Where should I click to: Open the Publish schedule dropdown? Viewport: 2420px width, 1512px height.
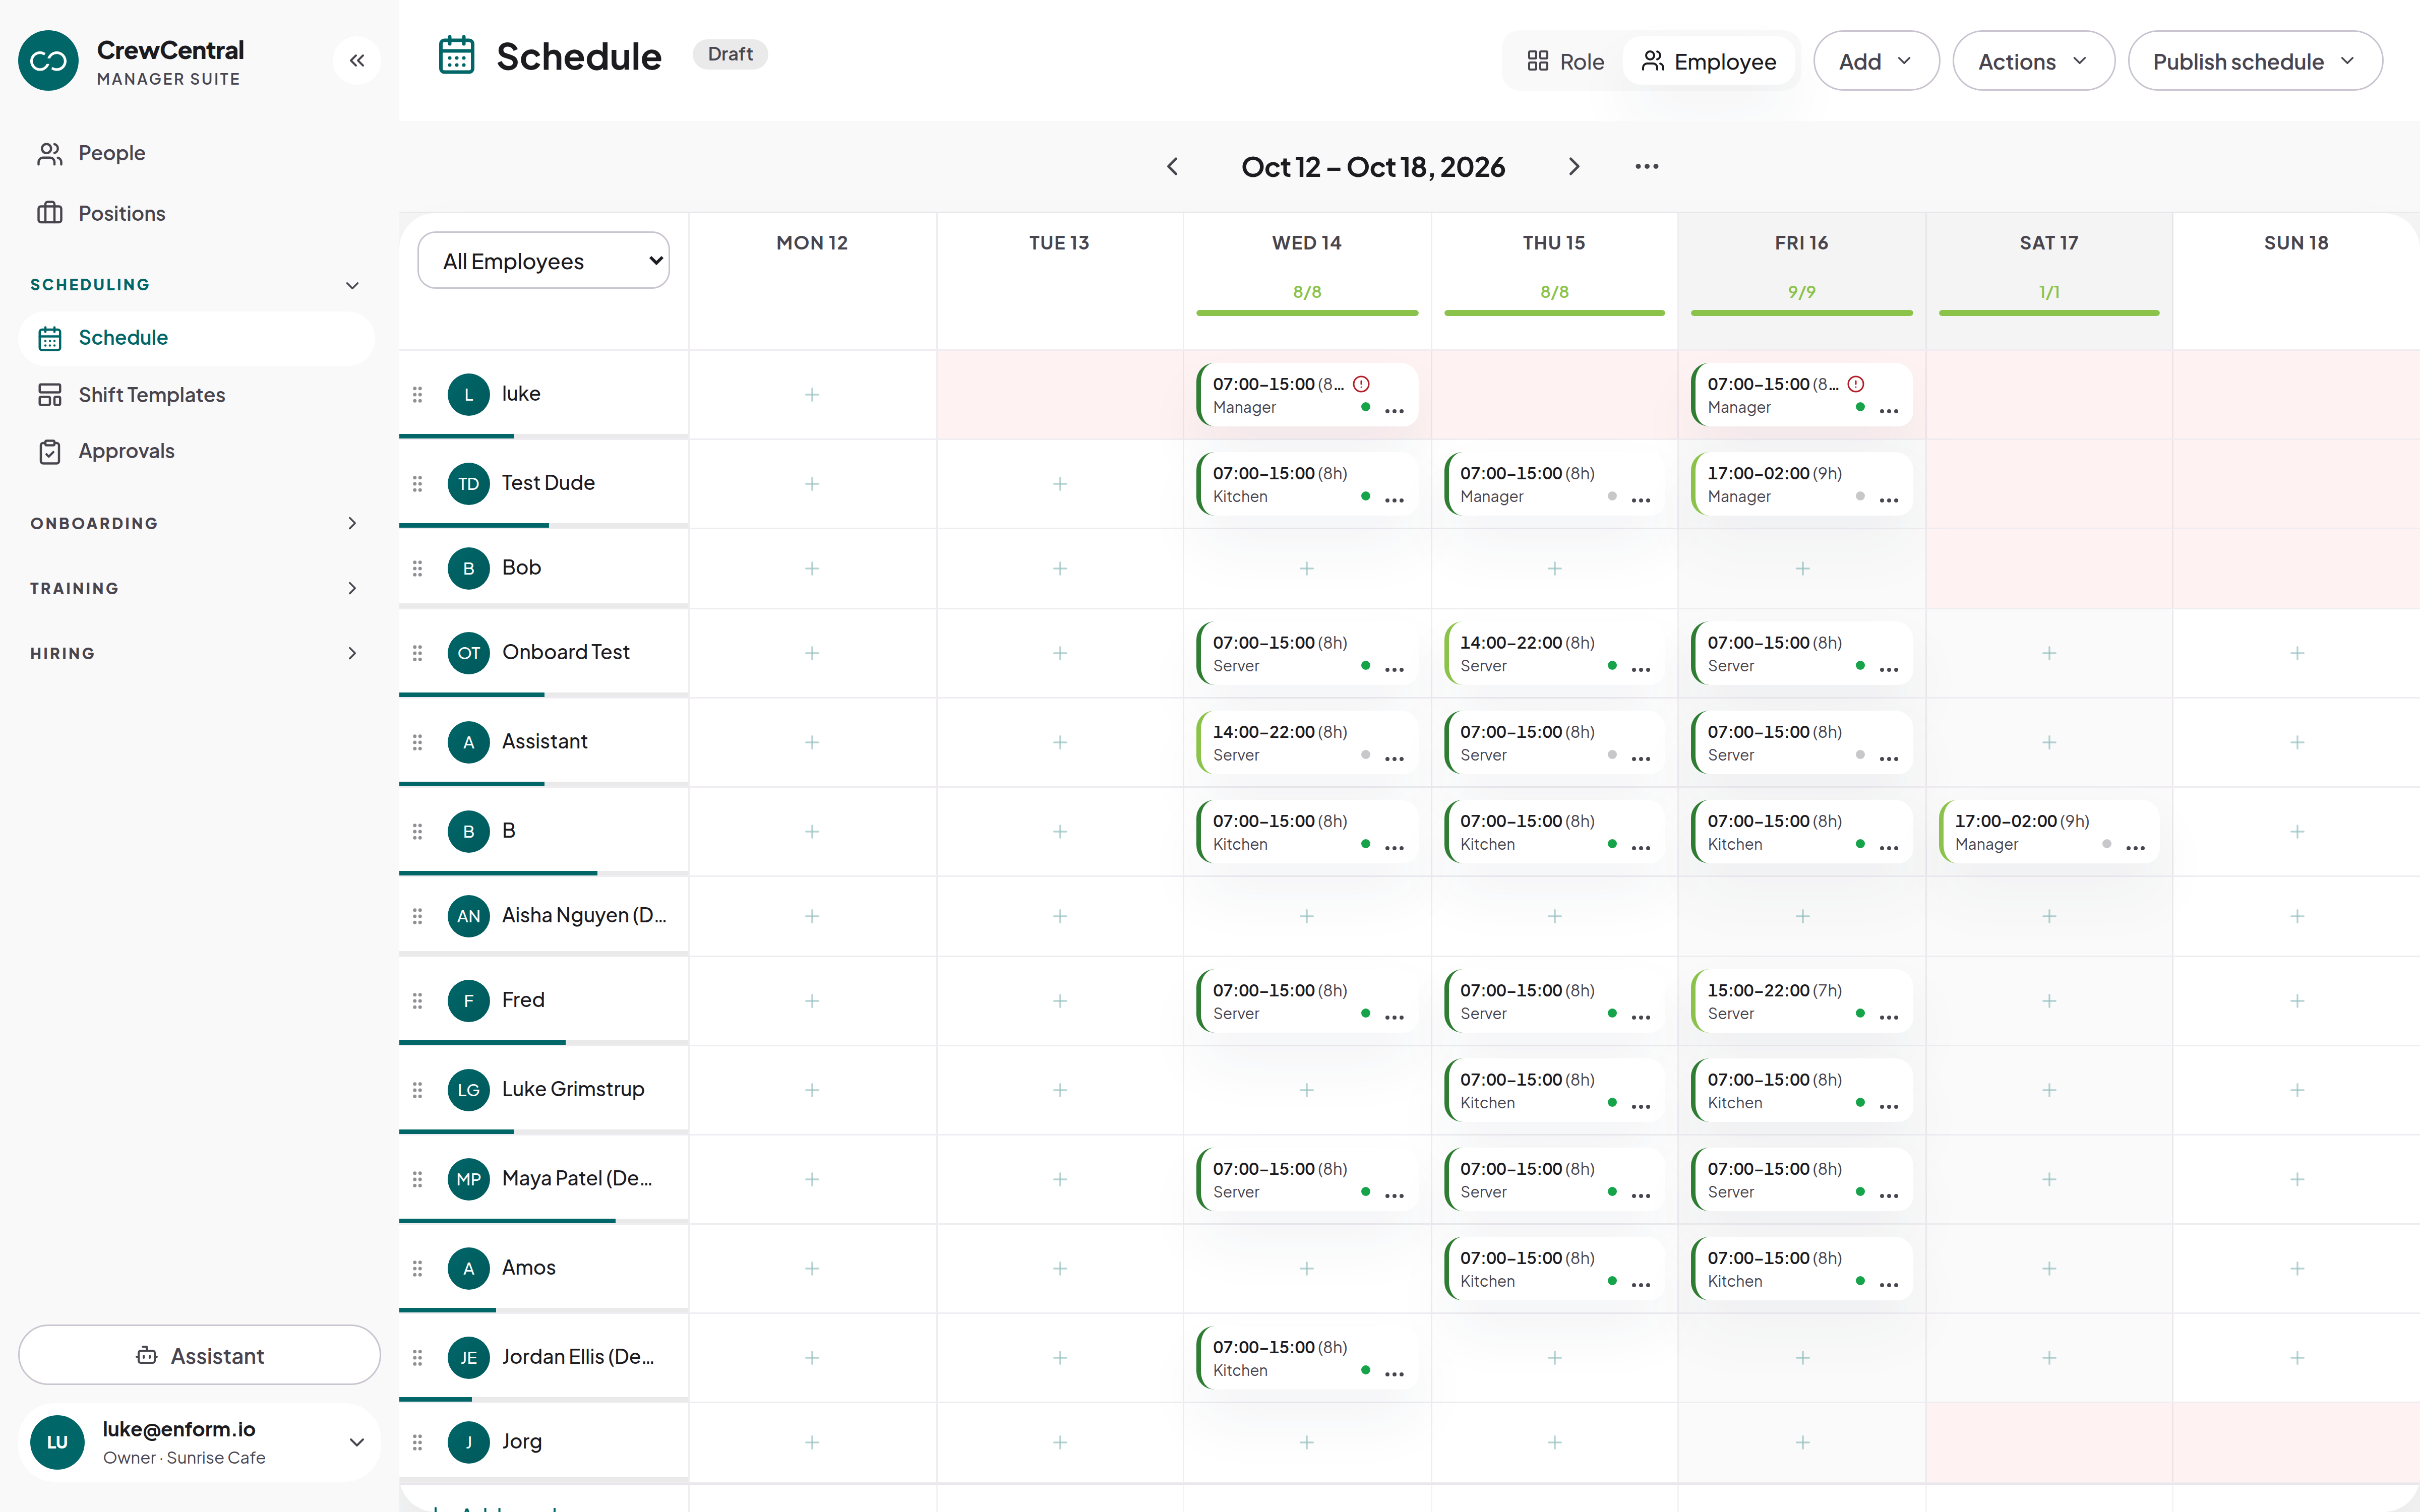pyautogui.click(x=2254, y=61)
